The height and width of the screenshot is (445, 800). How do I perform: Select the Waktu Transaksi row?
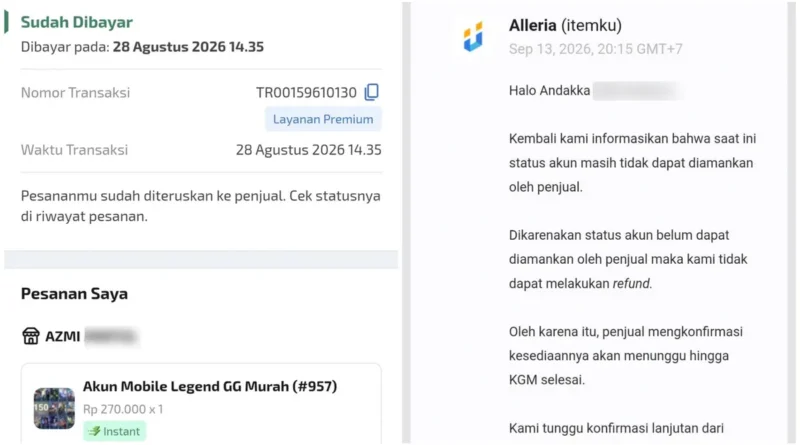tap(201, 150)
